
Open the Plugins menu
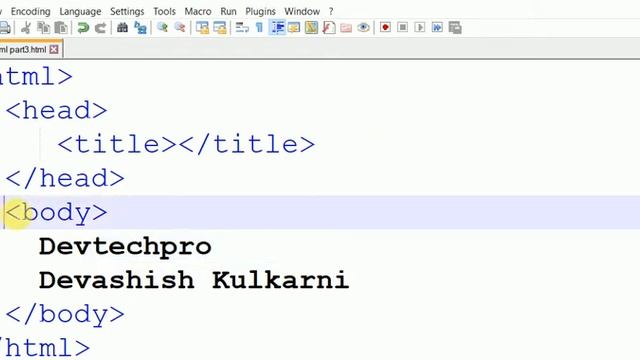click(260, 11)
